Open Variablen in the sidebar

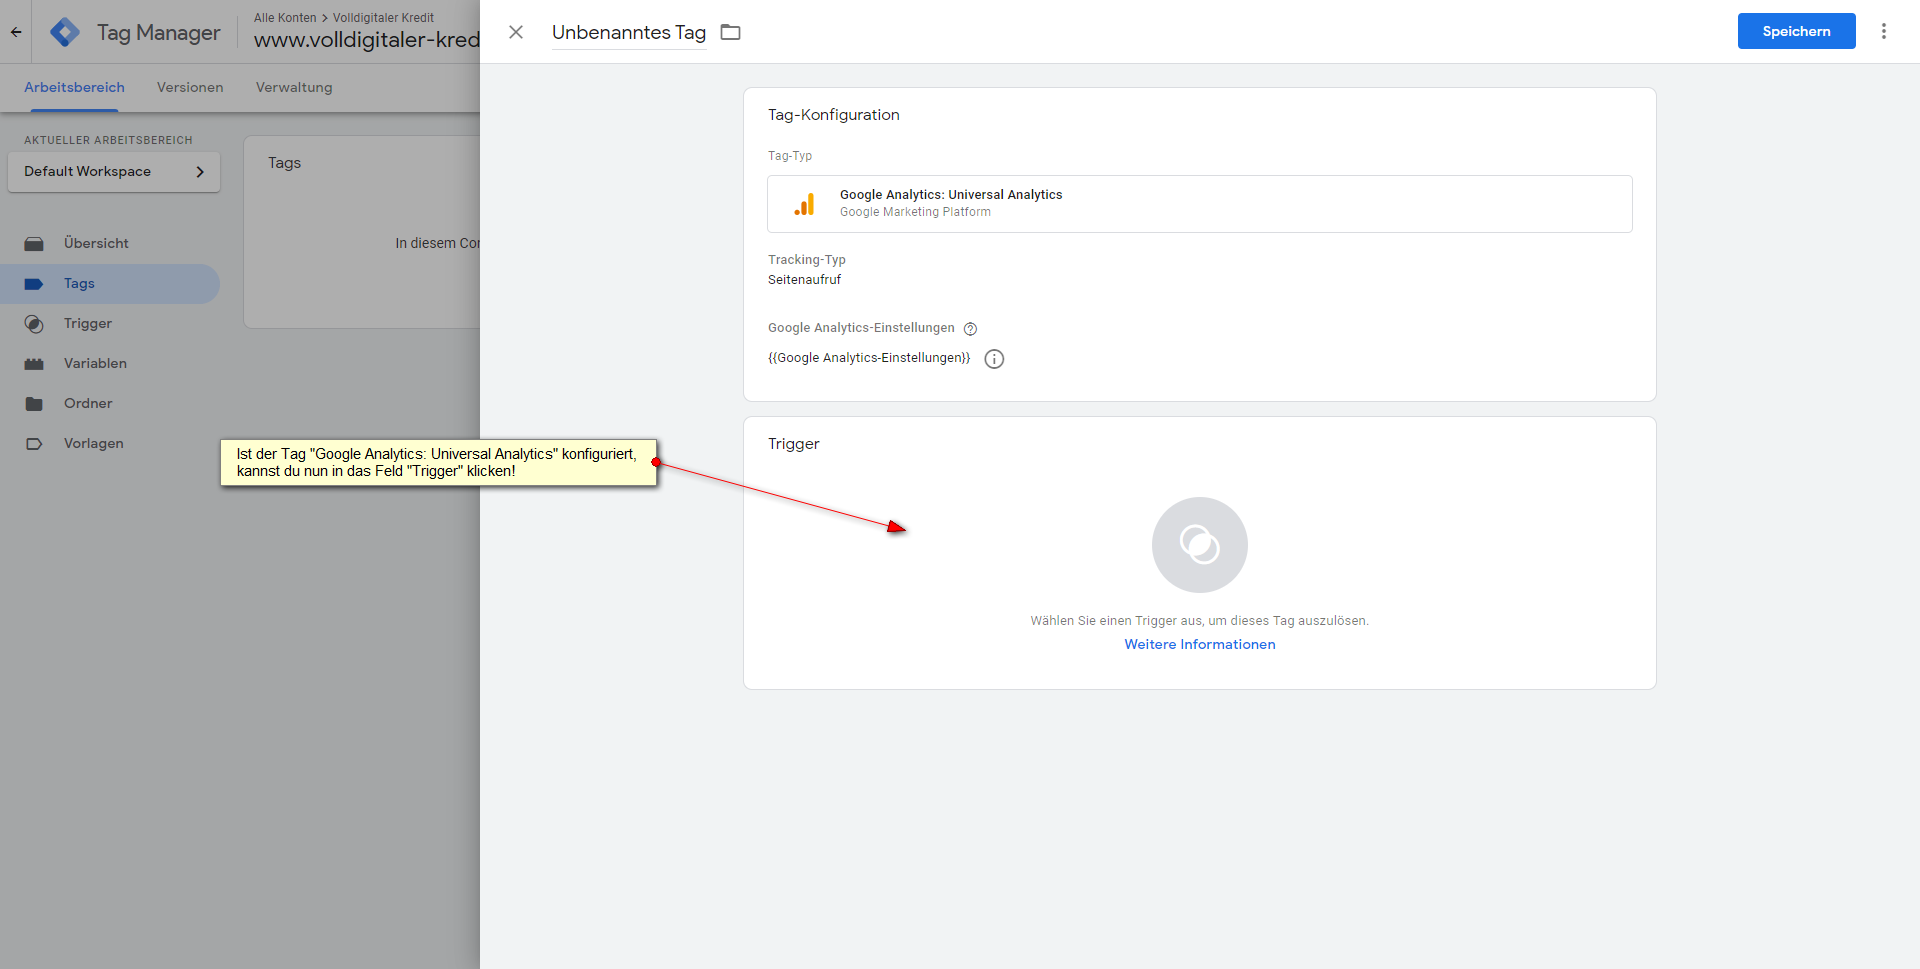click(x=110, y=363)
